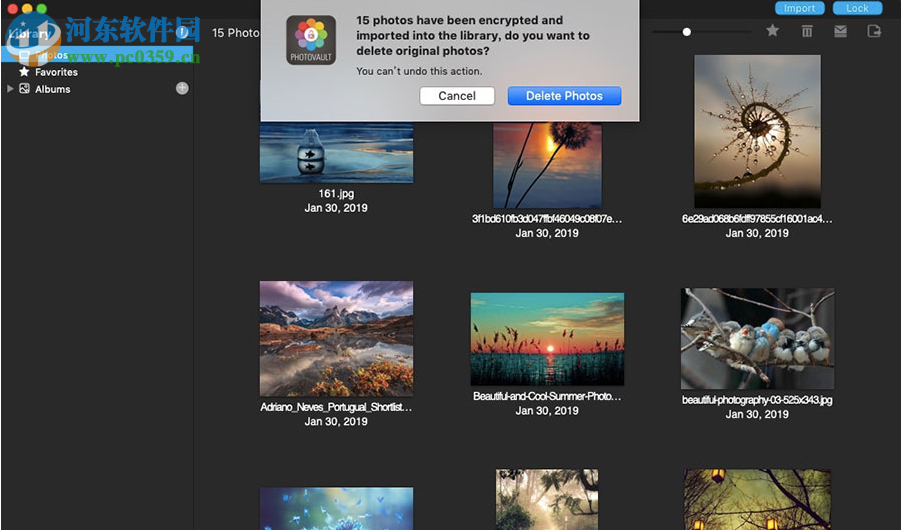Select the misty forest photo thumbnail
The image size is (901, 530).
547,500
